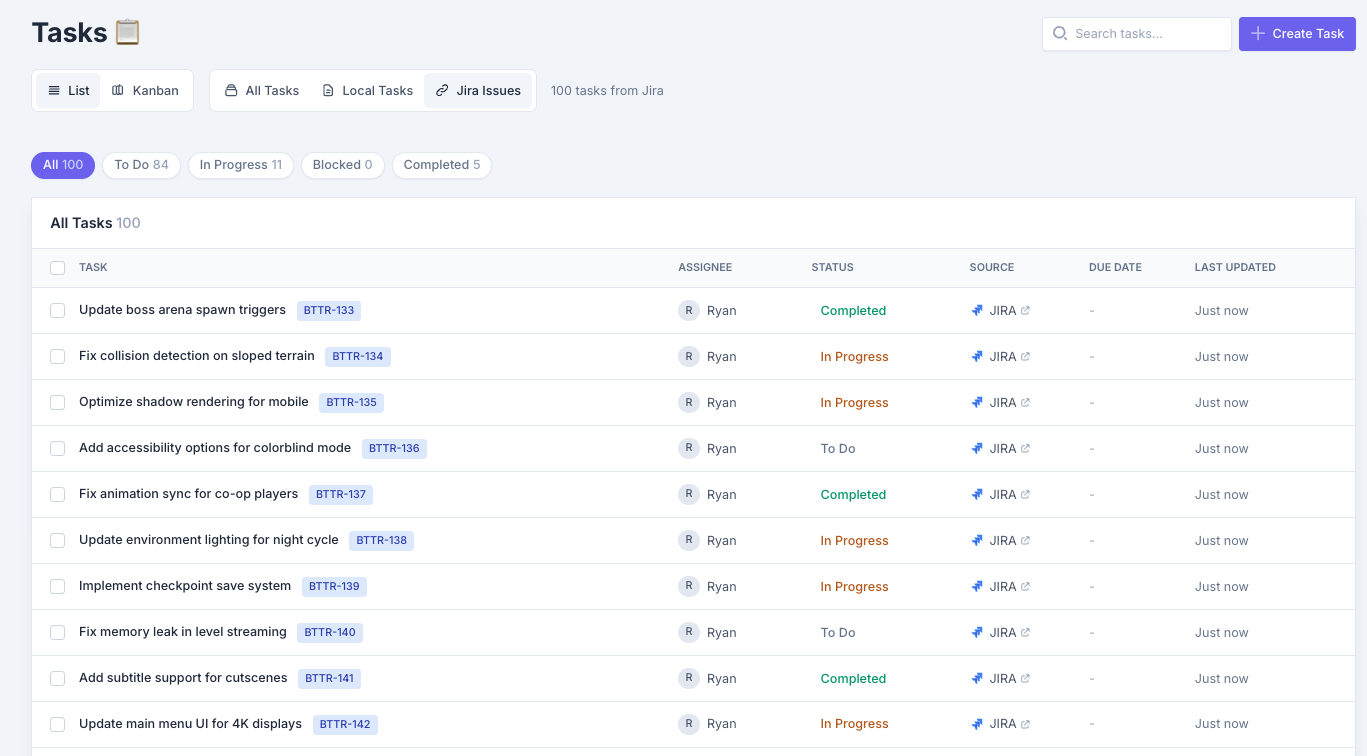Viewport: 1367px width, 756px height.
Task: Click the Create Task button
Action: (1297, 33)
